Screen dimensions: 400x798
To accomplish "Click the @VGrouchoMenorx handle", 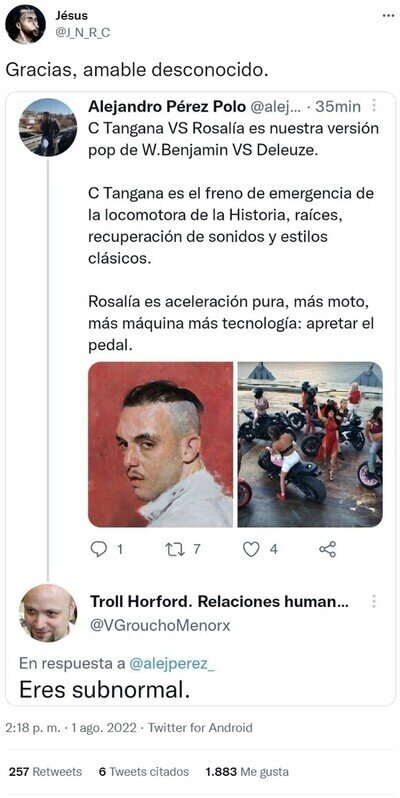I will (x=160, y=625).
